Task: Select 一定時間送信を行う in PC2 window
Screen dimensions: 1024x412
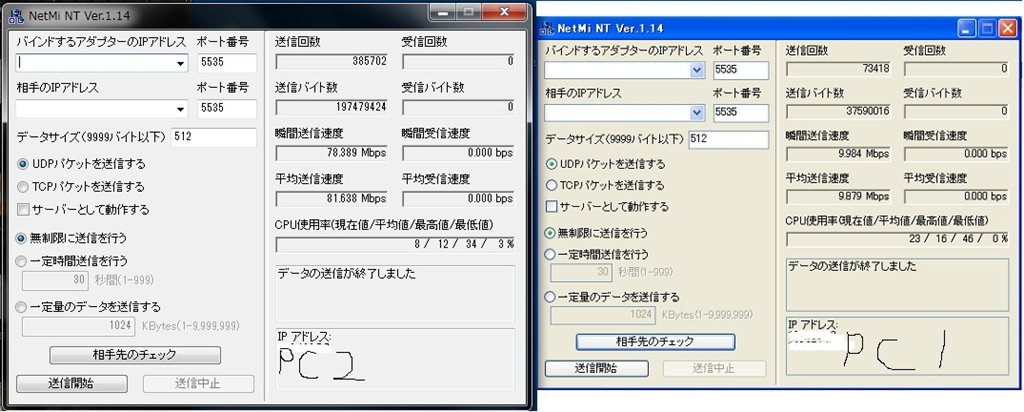Action: (72, 261)
